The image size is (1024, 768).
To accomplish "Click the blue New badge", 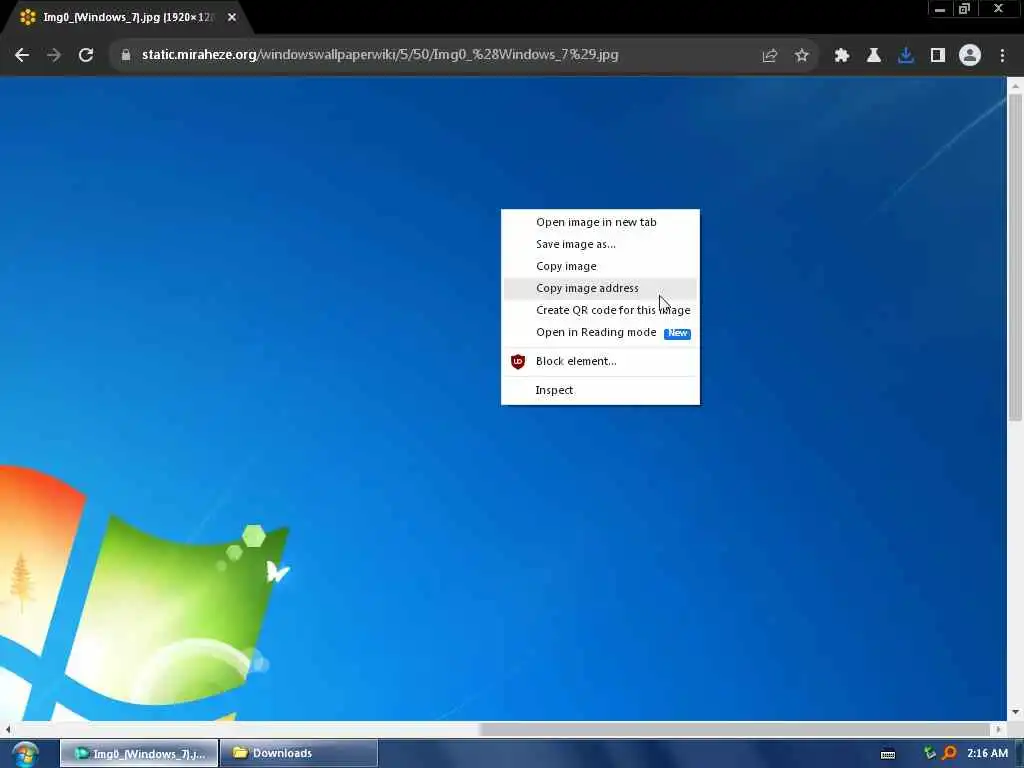I will [x=677, y=333].
